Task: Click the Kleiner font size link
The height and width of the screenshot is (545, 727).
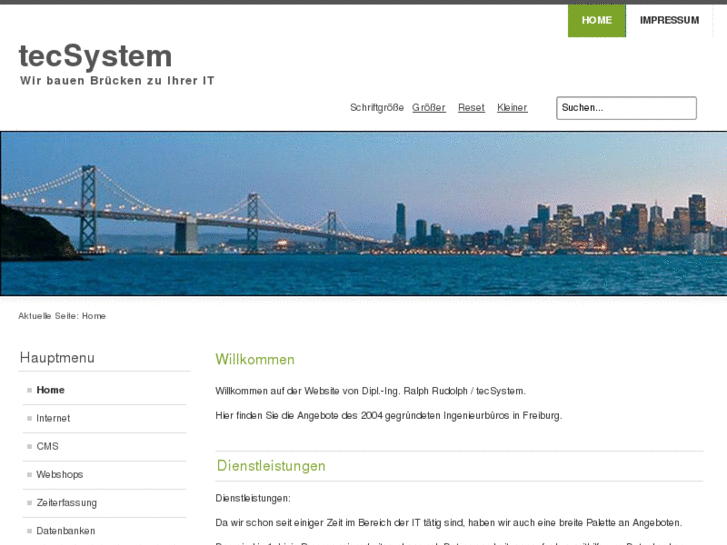Action: [x=512, y=108]
